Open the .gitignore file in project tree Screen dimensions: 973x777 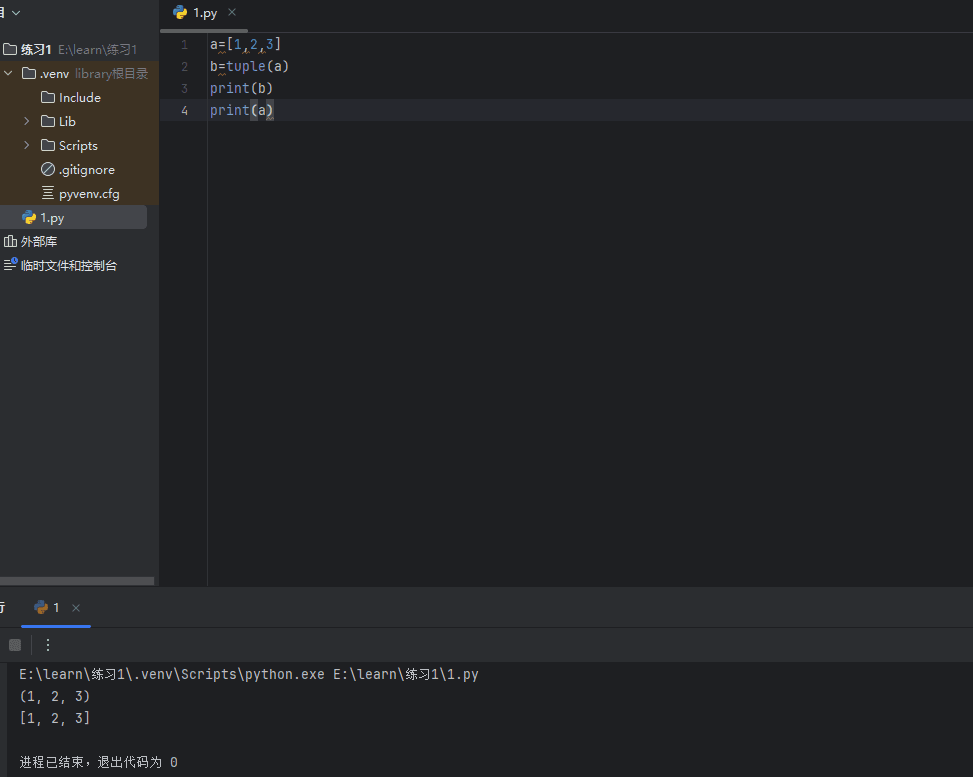pyautogui.click(x=86, y=170)
